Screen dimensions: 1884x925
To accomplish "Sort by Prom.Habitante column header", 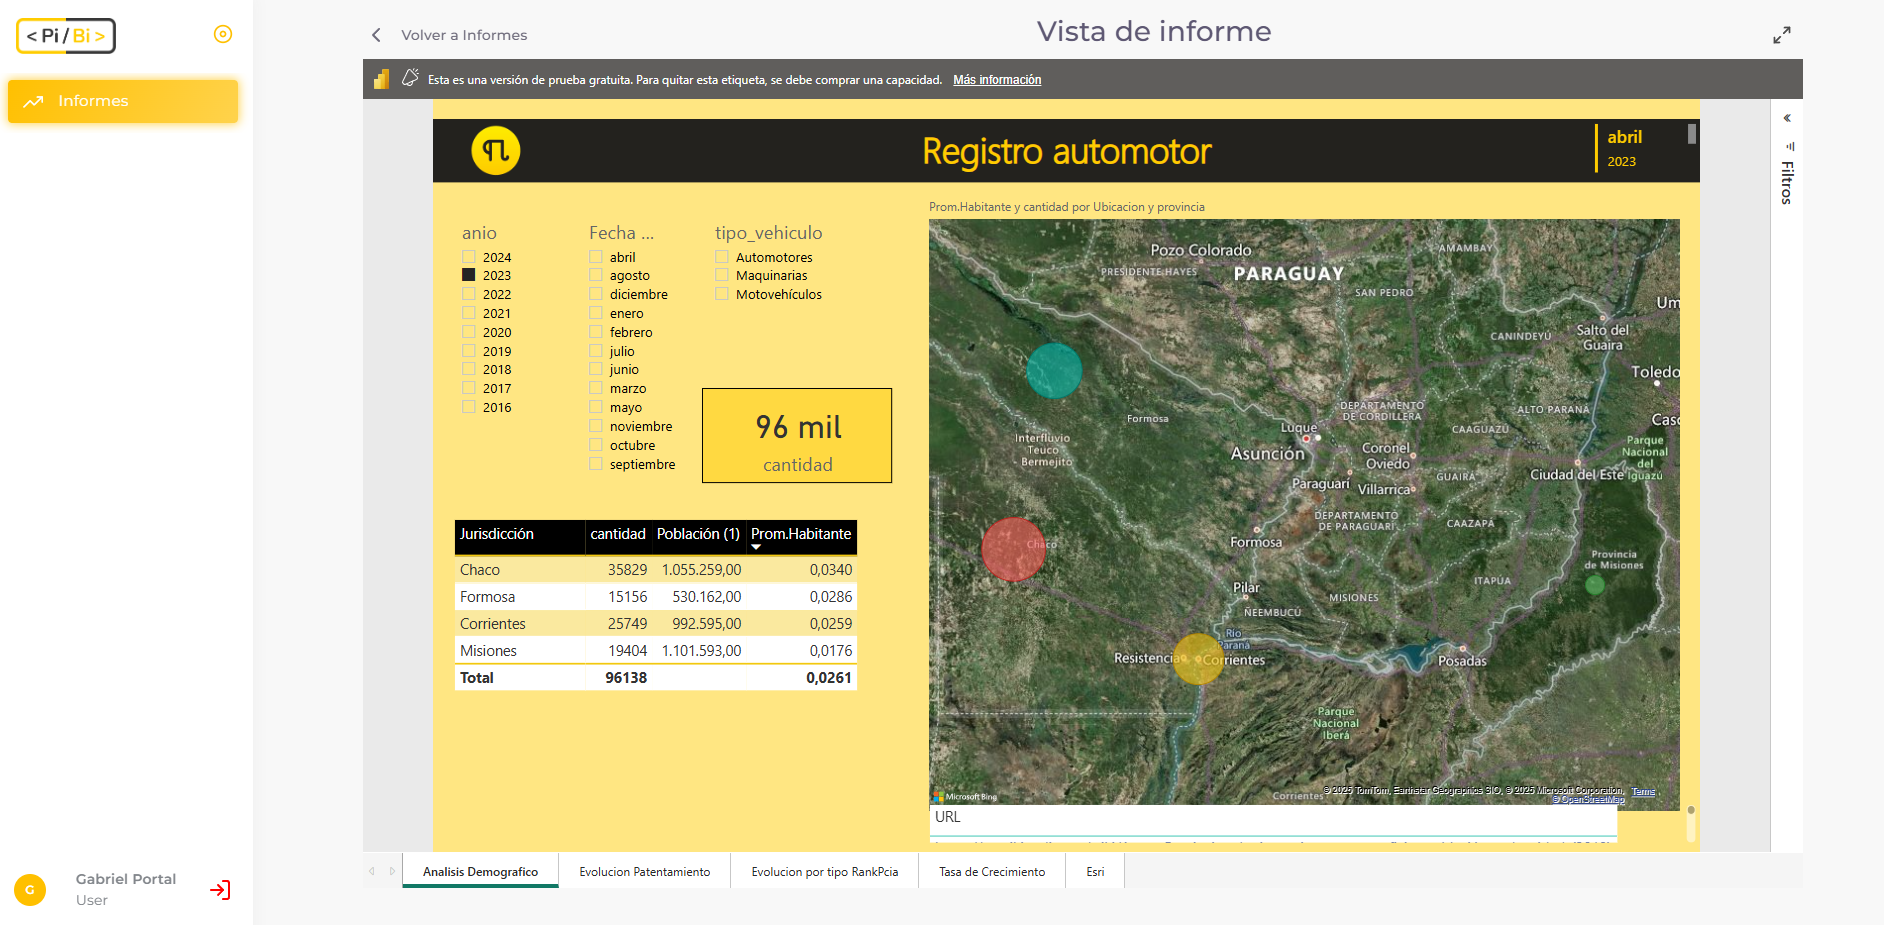I will click(x=801, y=534).
